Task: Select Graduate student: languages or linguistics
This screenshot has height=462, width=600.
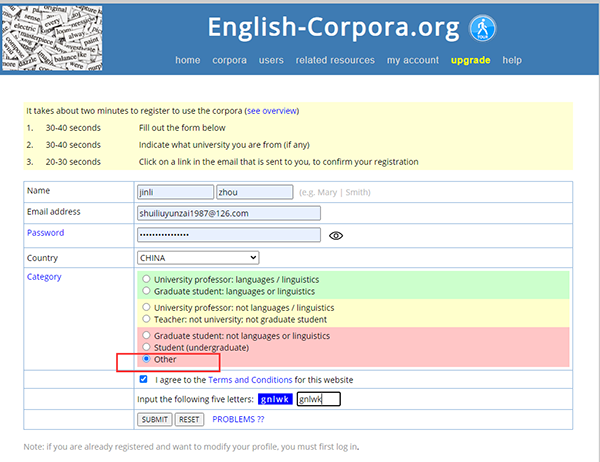Action: pos(148,290)
